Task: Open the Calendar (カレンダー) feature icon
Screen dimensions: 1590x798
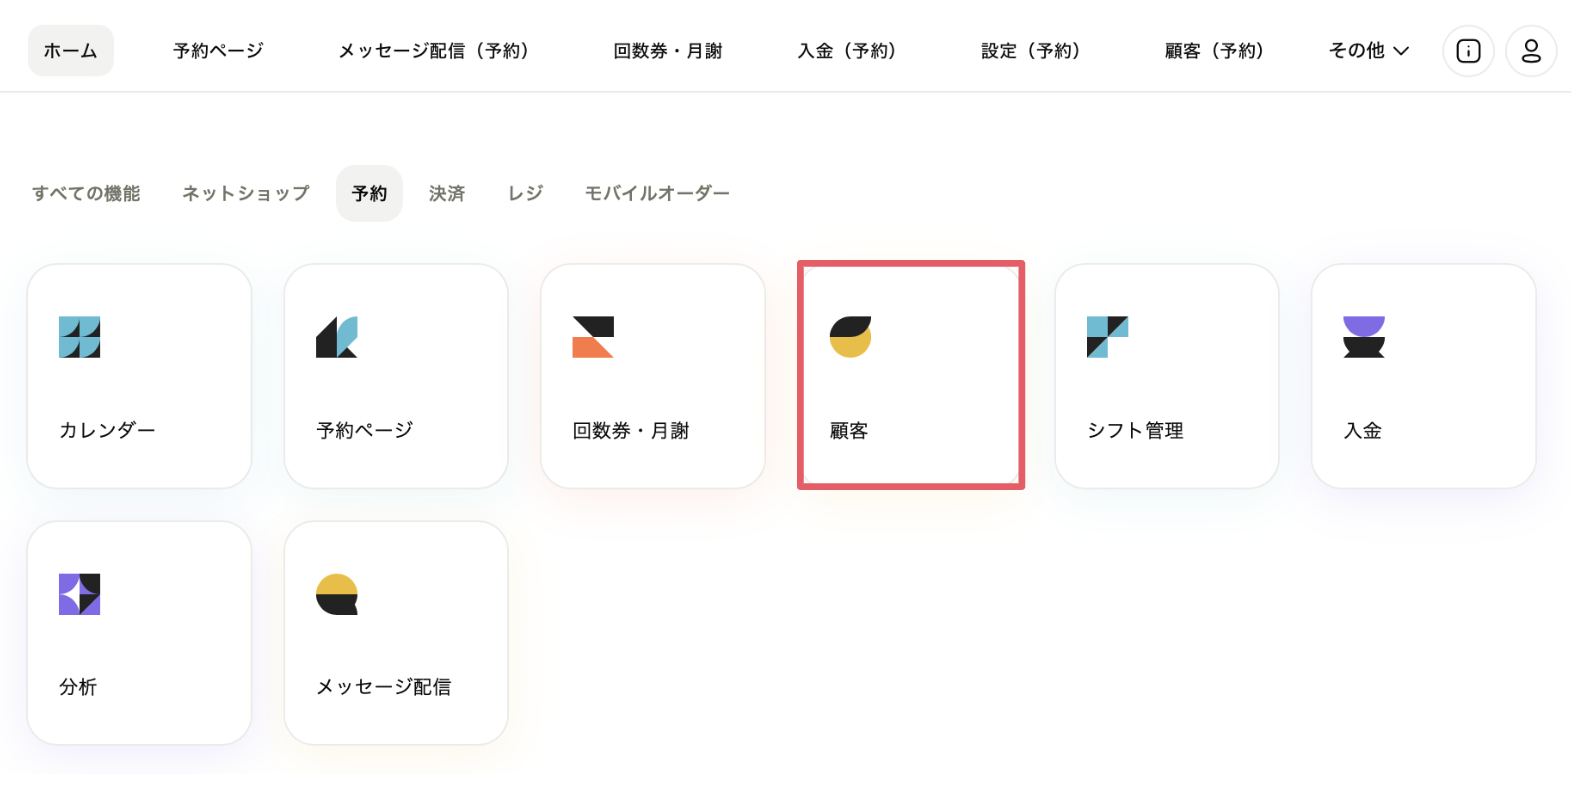Action: 80,337
